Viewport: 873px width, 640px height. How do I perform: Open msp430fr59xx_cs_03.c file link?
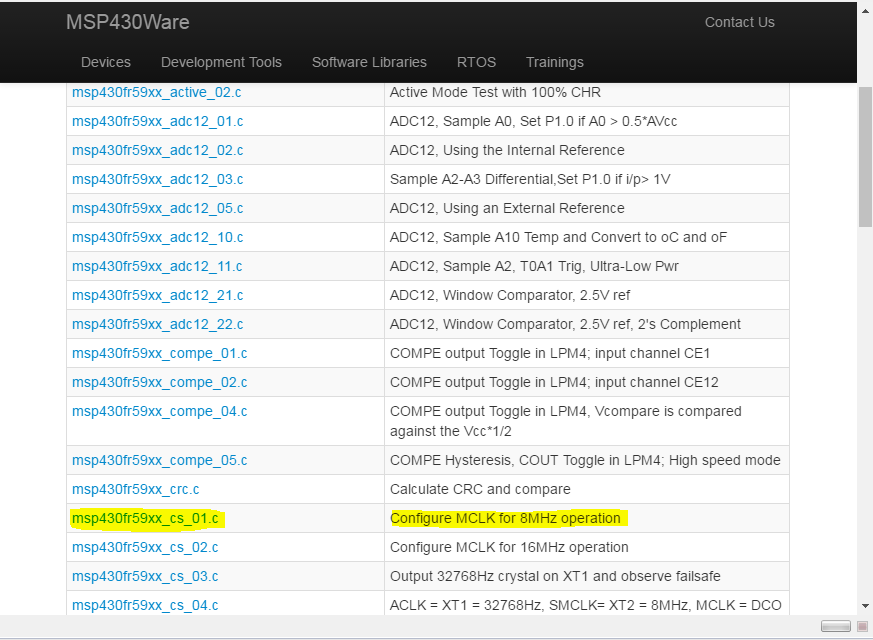[145, 576]
